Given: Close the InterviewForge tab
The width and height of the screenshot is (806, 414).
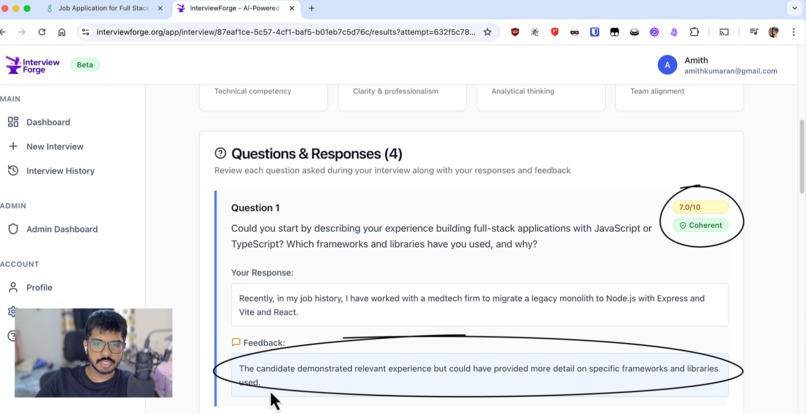Looking at the screenshot, I should (292, 8).
